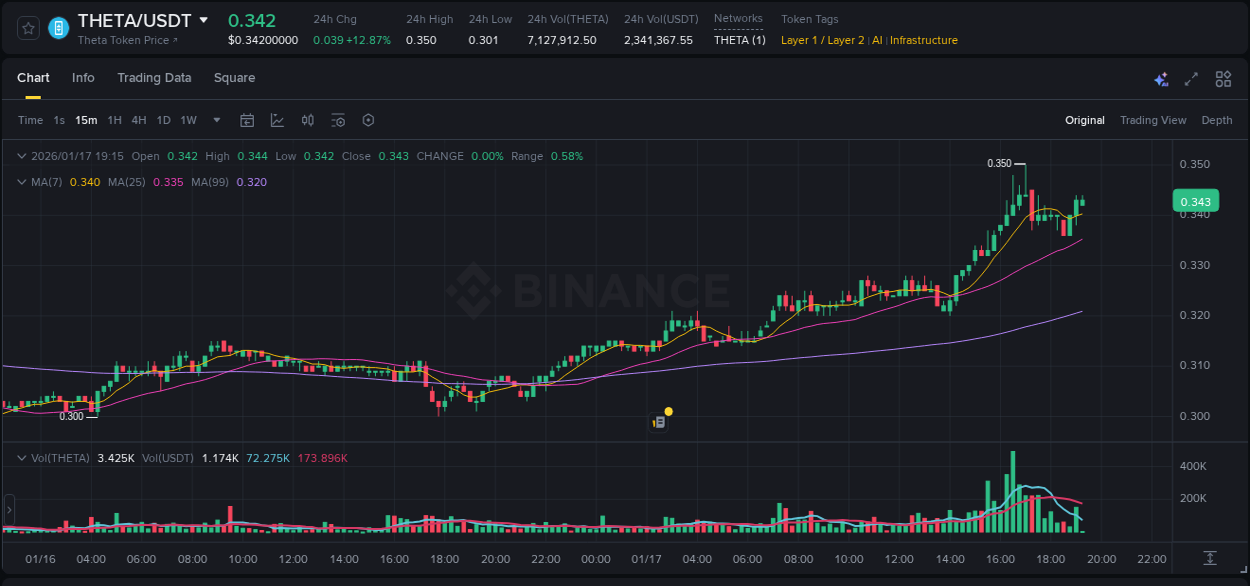
Task: Switch to the Info tab
Action: 83,78
